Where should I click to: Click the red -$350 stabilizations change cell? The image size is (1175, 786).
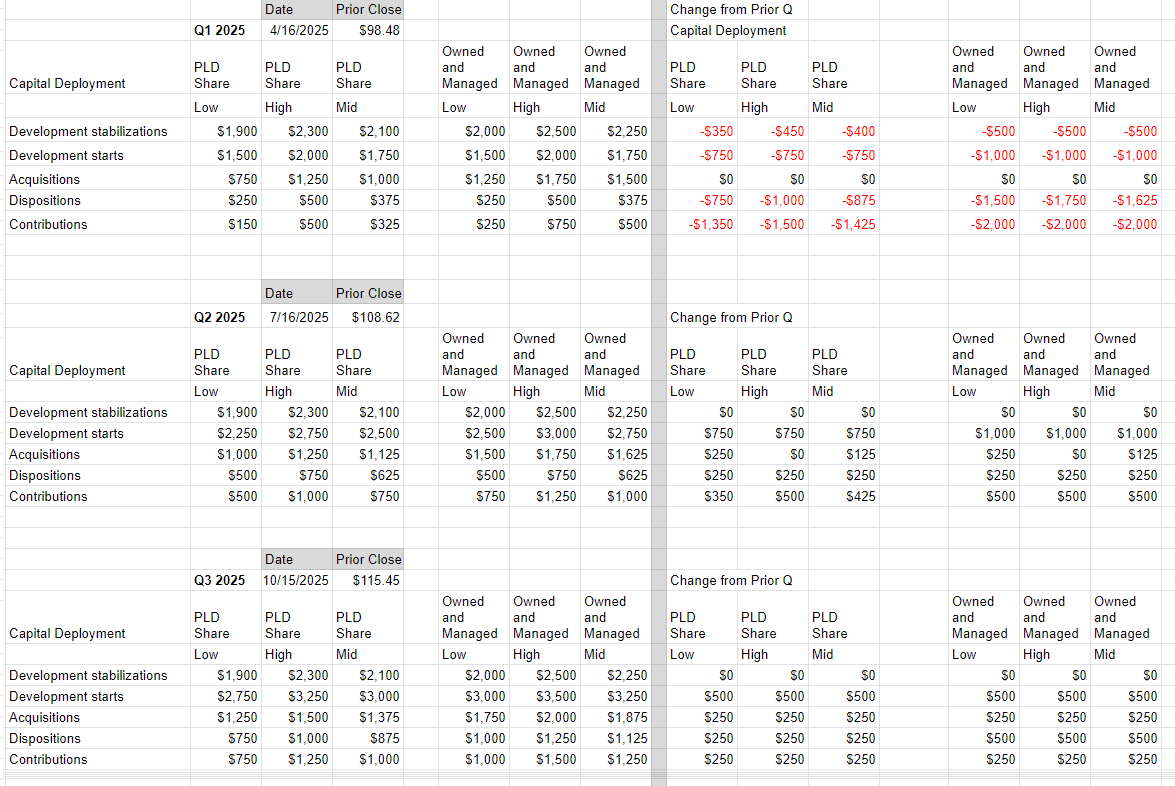click(x=701, y=132)
